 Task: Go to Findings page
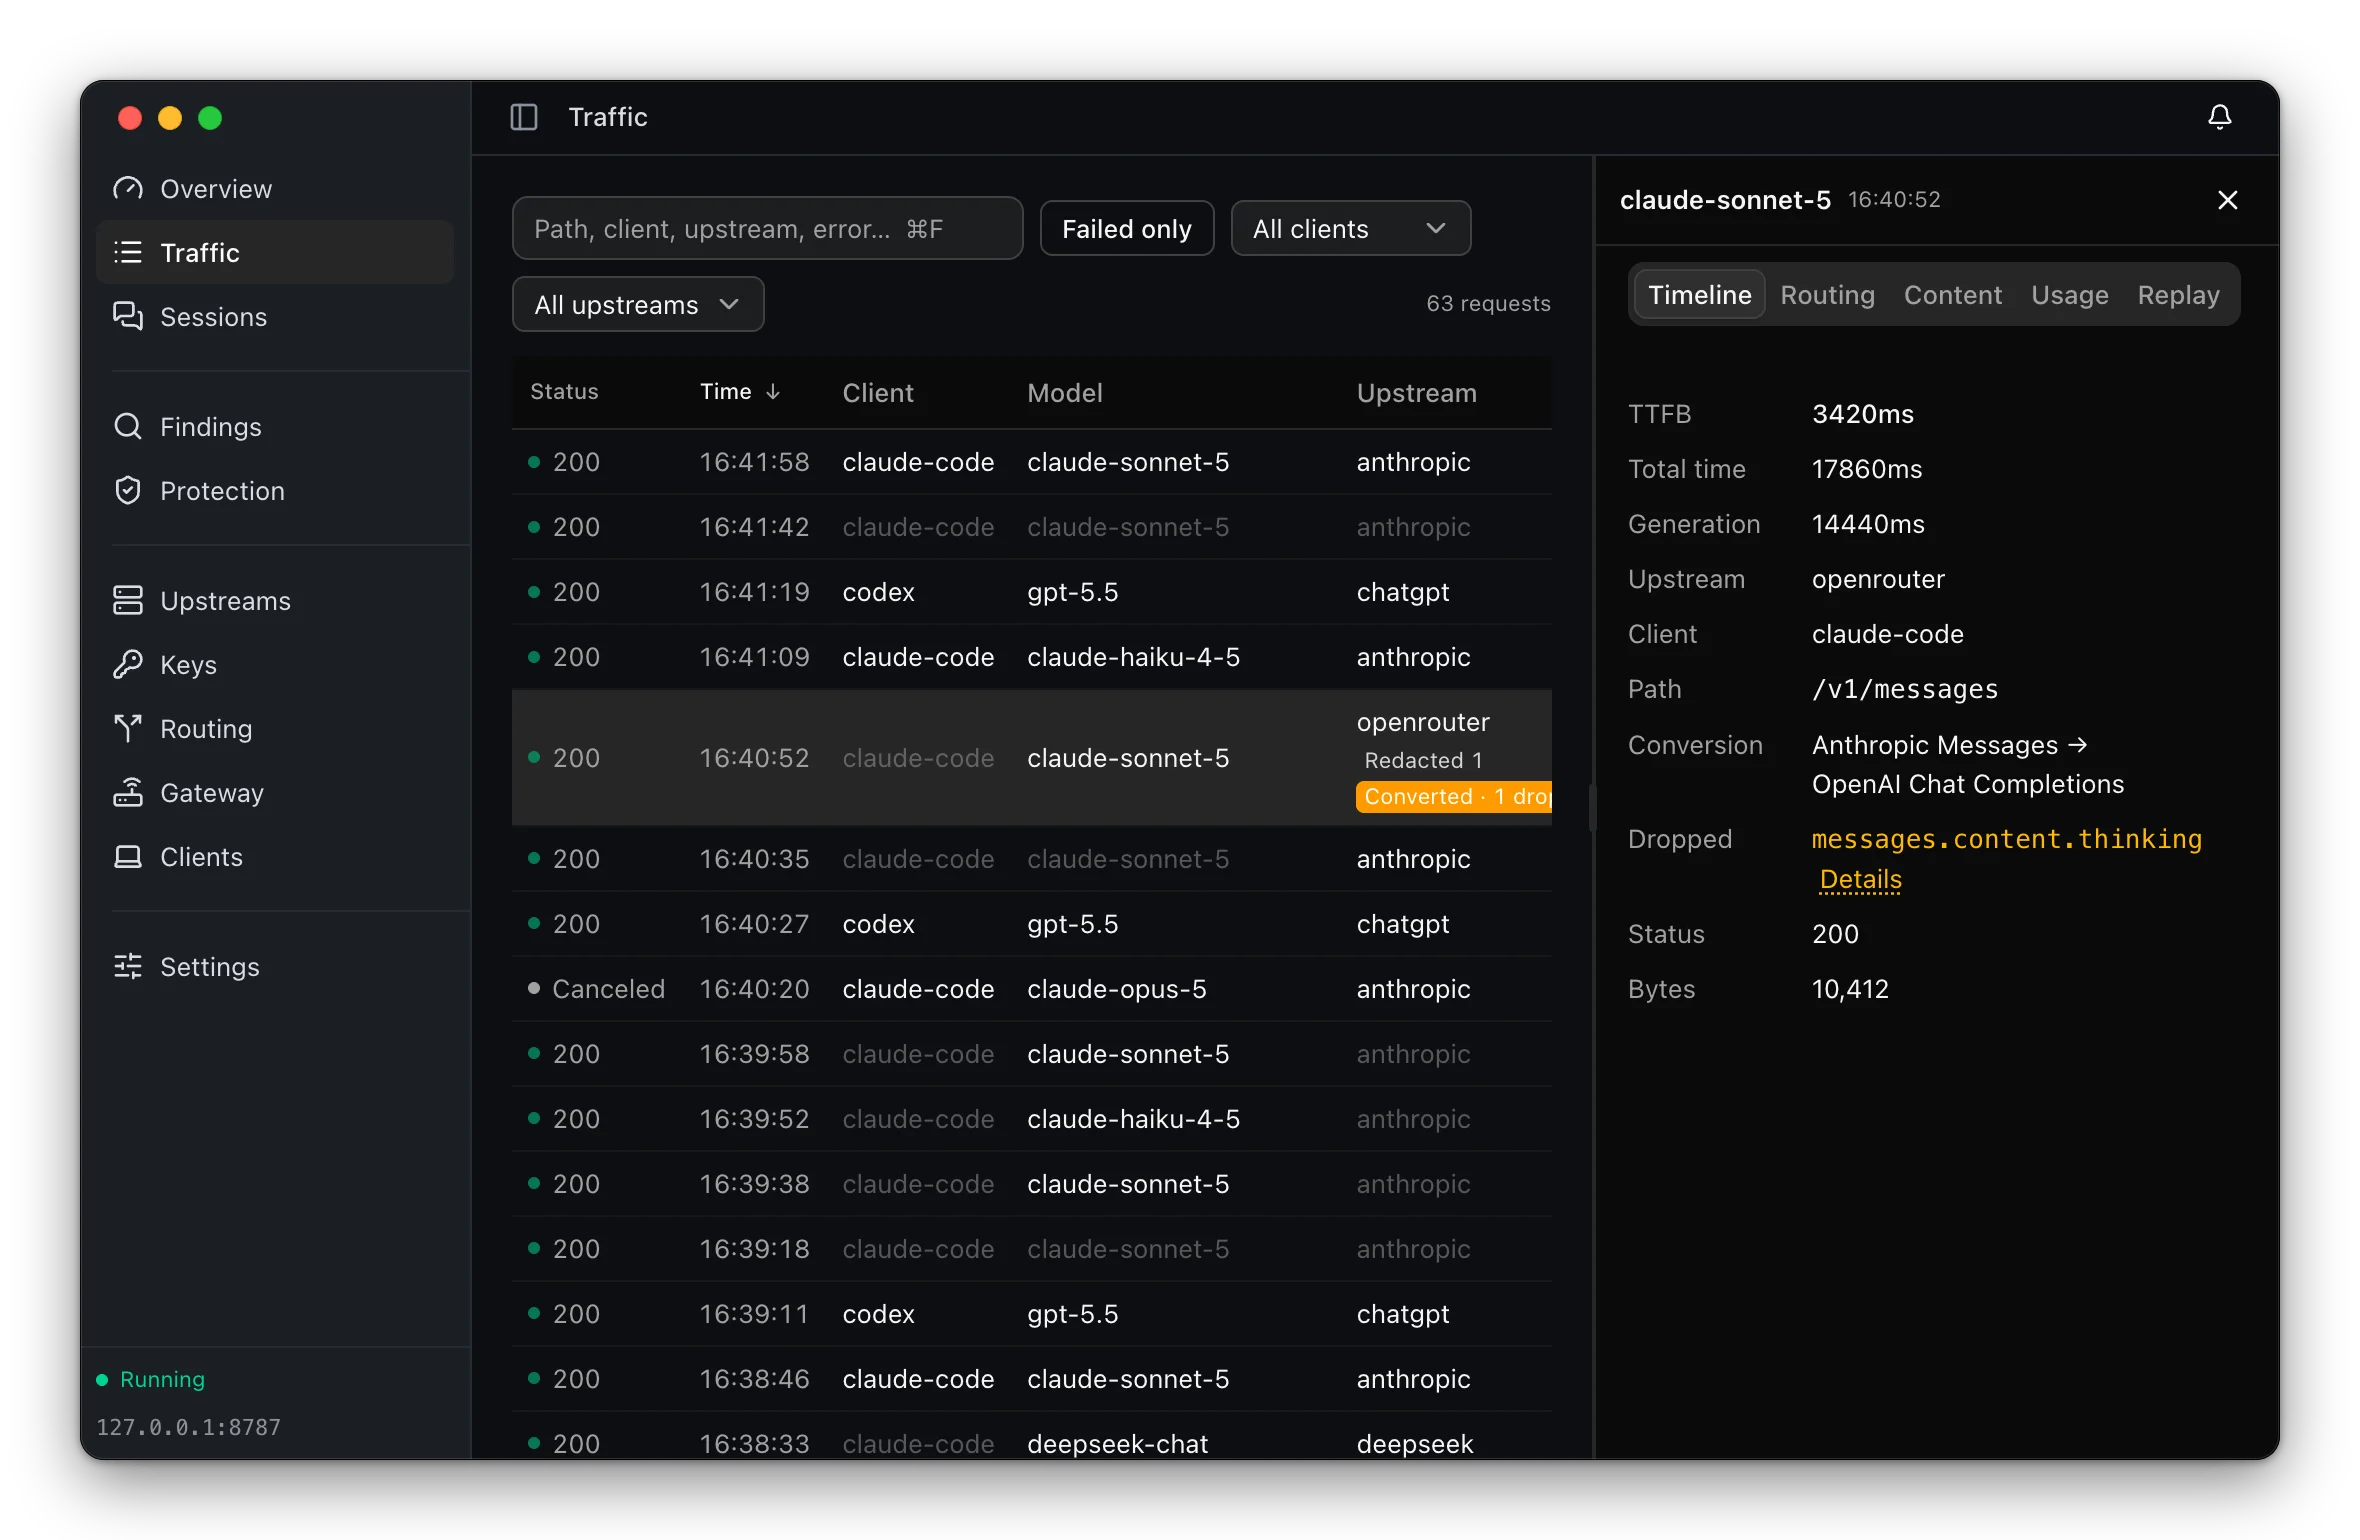(x=275, y=427)
